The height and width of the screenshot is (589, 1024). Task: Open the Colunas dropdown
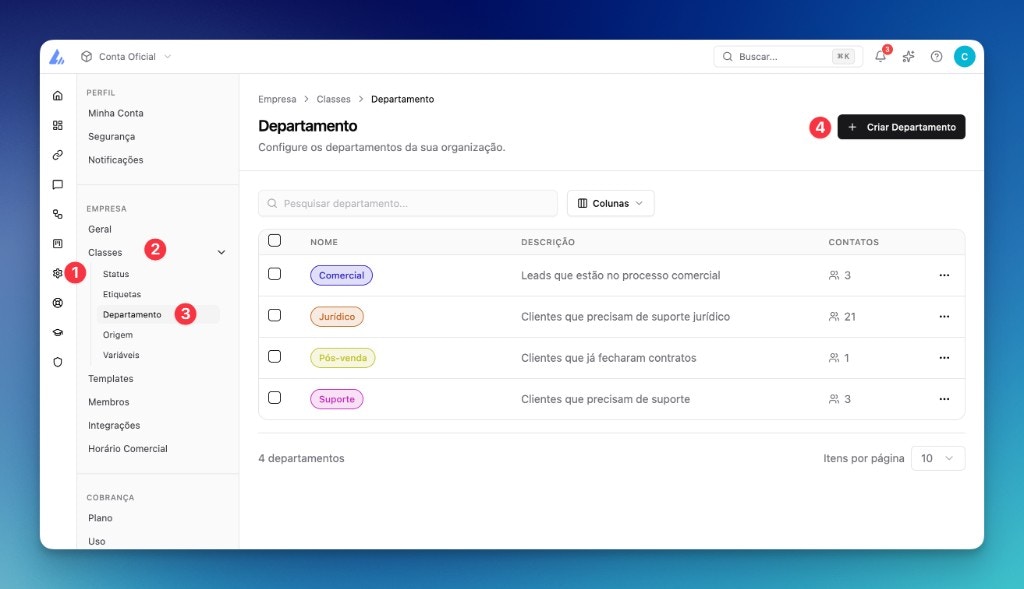point(610,203)
